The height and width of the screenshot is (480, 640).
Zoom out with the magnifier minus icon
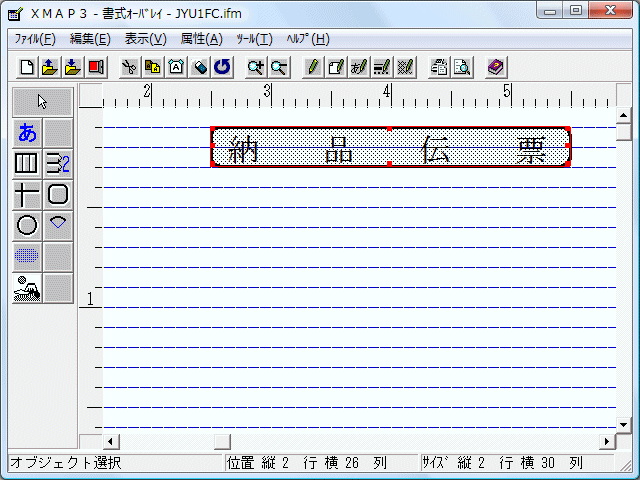pos(279,67)
